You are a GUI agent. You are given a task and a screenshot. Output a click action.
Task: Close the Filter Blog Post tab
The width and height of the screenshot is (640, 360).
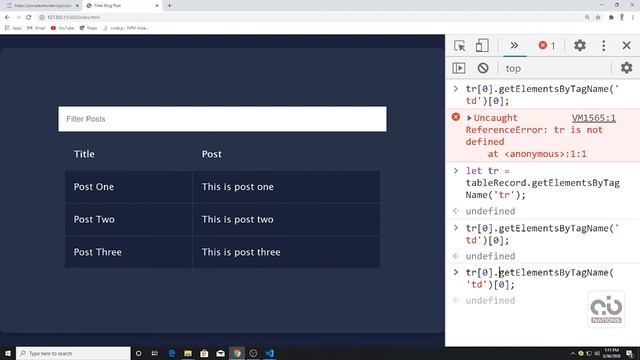coord(157,6)
